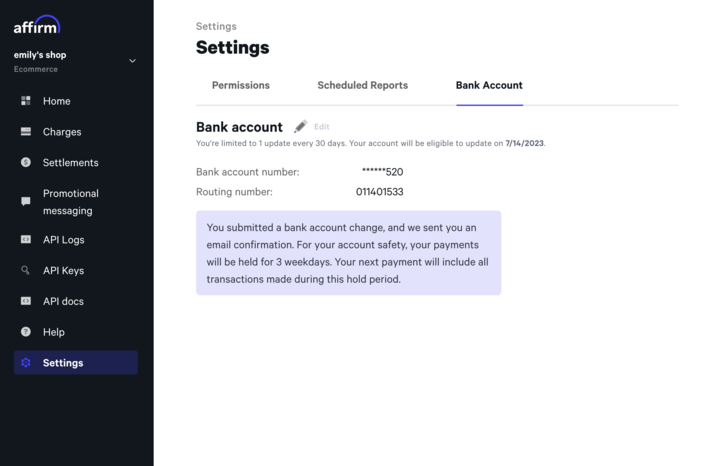This screenshot has width=720, height=466.
Task: Click the Edit link for bank account
Action: [321, 127]
